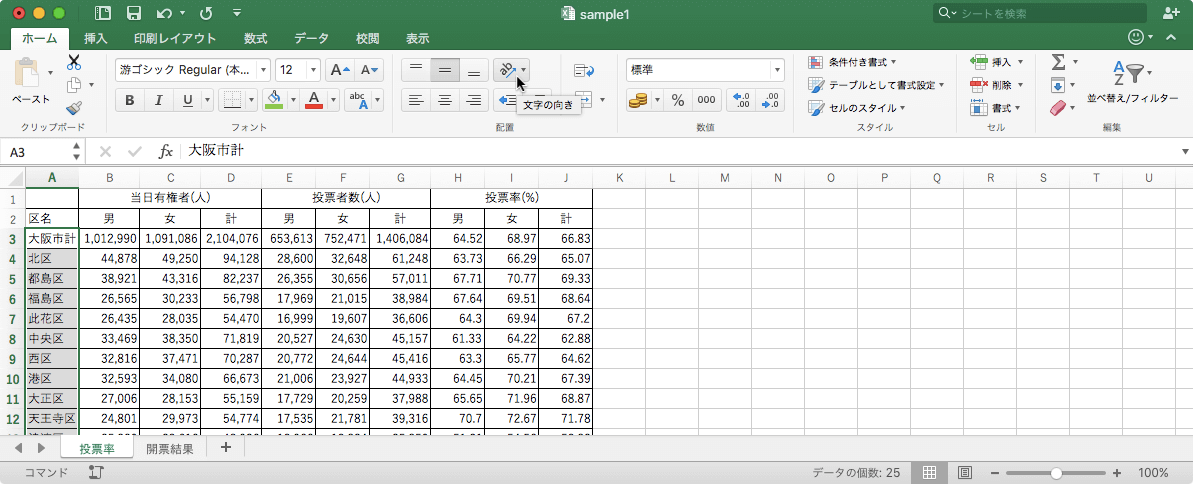Apply percent style format
The image size is (1193, 484).
[x=678, y=100]
